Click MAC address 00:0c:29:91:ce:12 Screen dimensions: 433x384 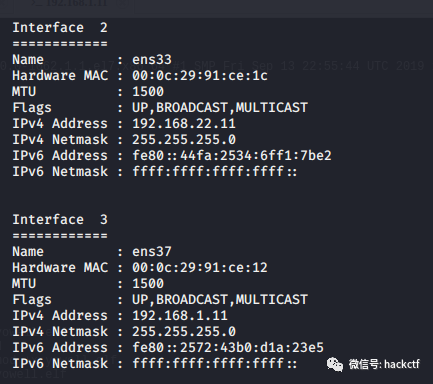point(200,268)
